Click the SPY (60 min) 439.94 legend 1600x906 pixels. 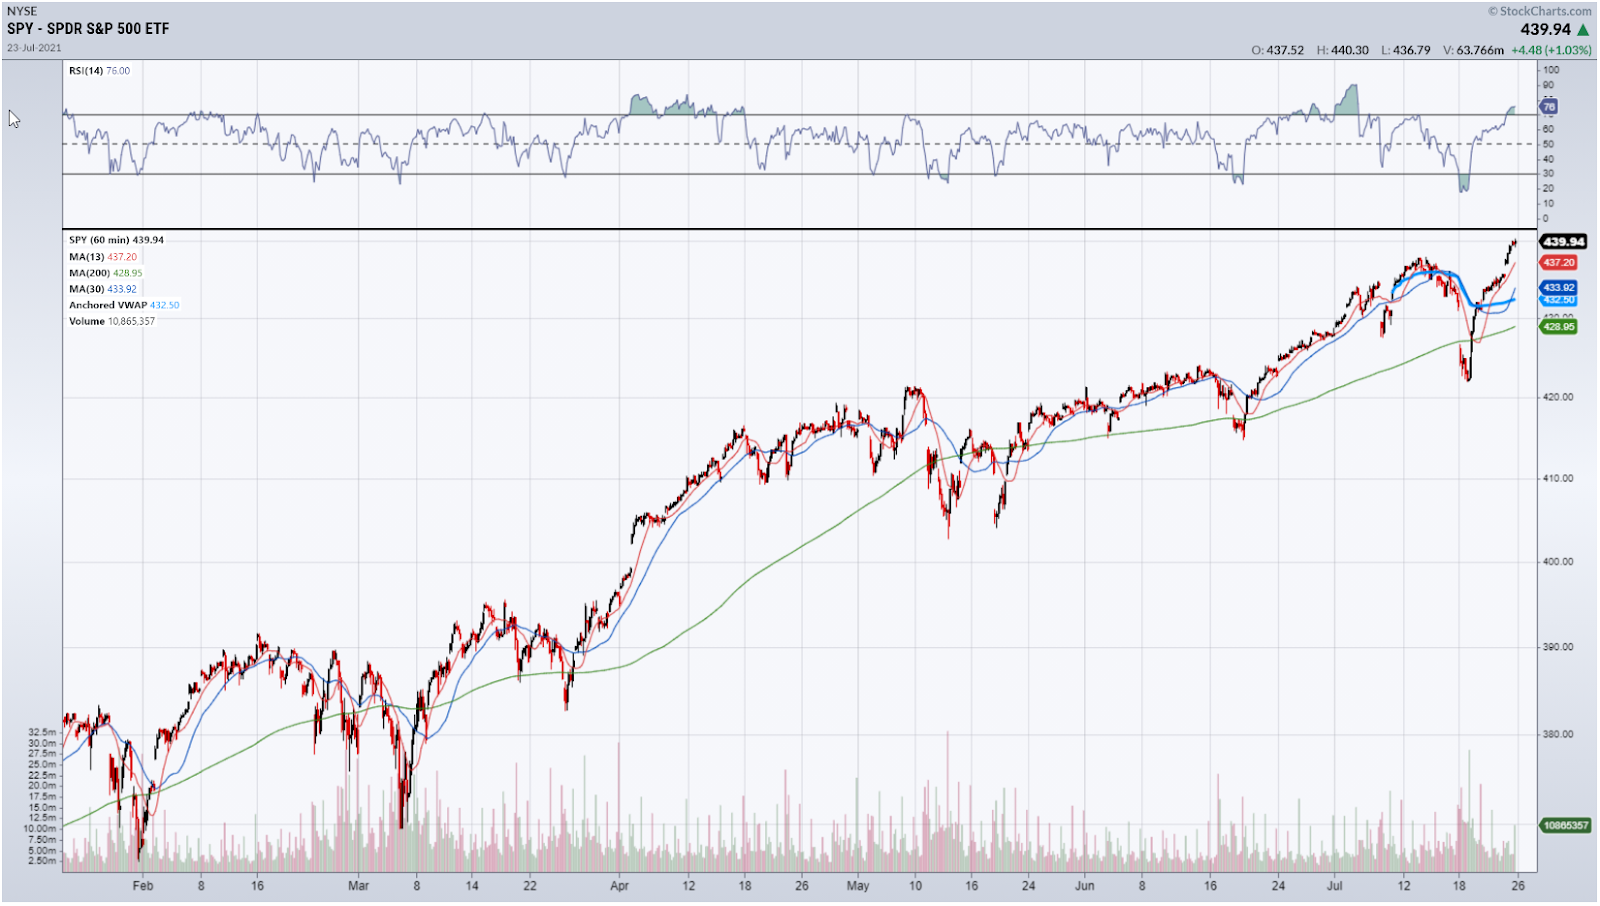[116, 240]
